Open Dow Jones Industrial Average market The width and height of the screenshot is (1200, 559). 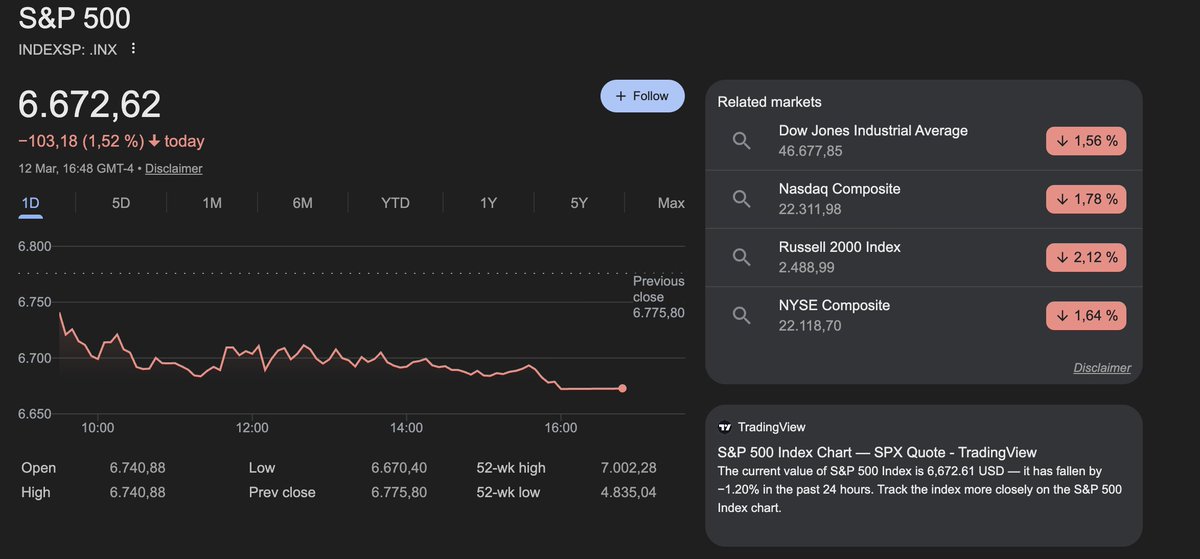(x=873, y=131)
